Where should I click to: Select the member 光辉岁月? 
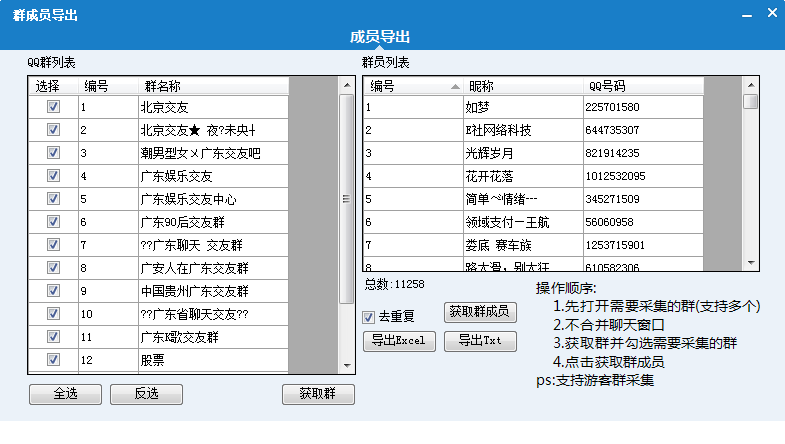pyautogui.click(x=489, y=153)
